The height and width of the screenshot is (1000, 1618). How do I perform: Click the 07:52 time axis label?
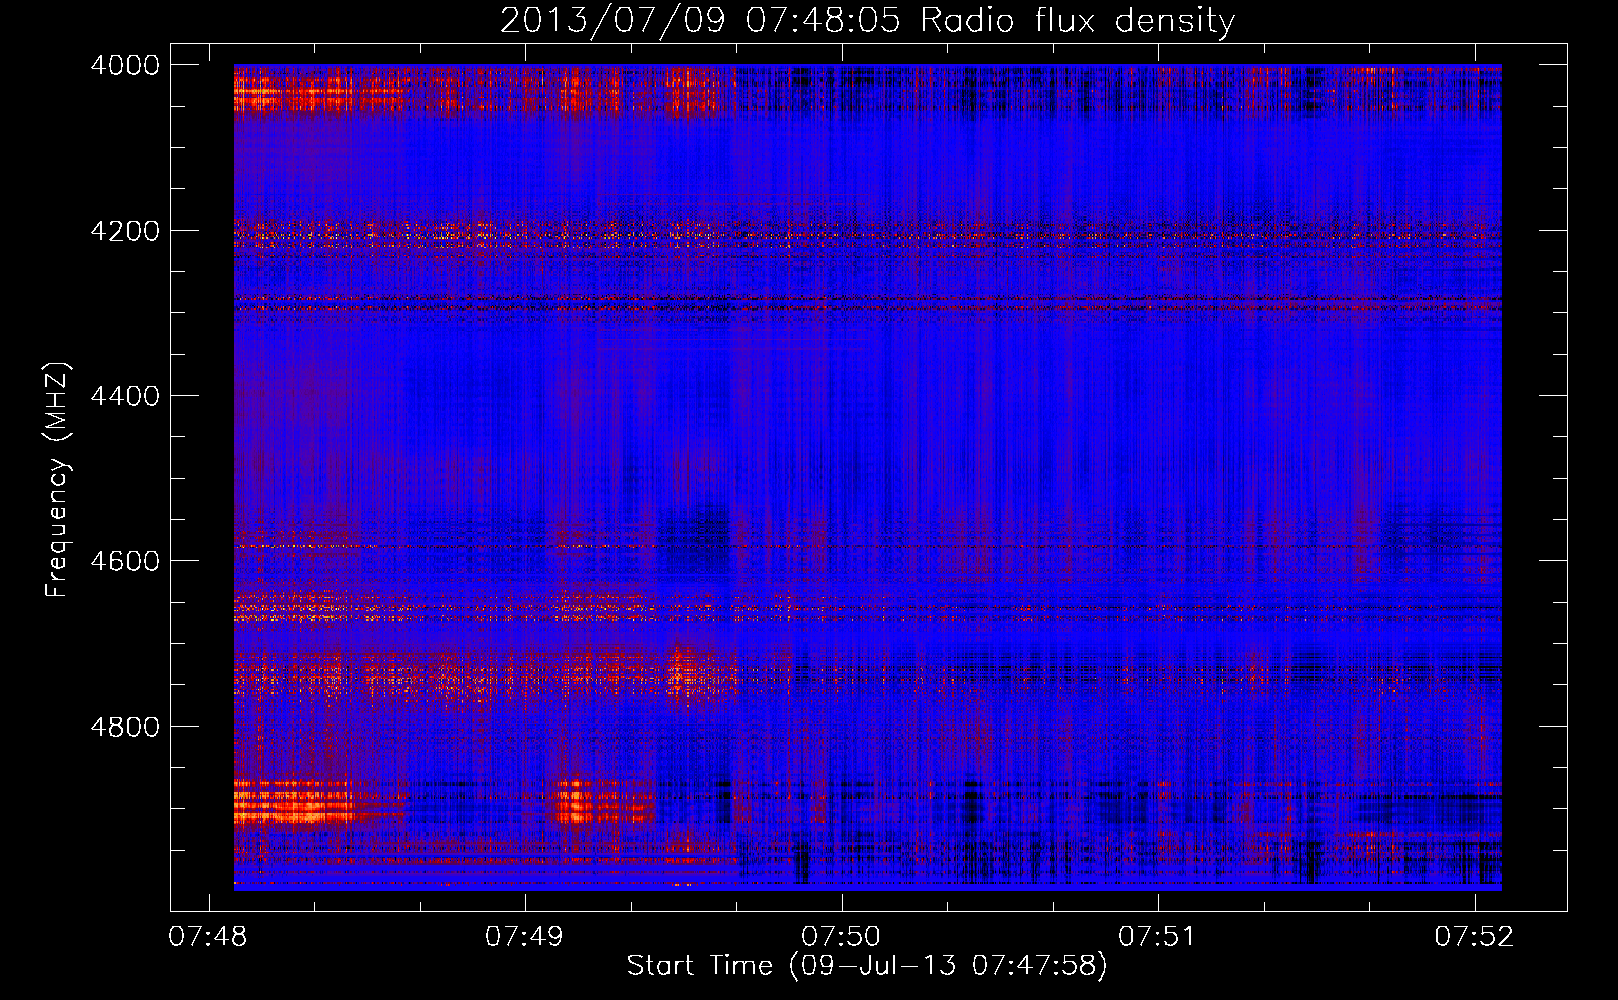[x=1474, y=936]
